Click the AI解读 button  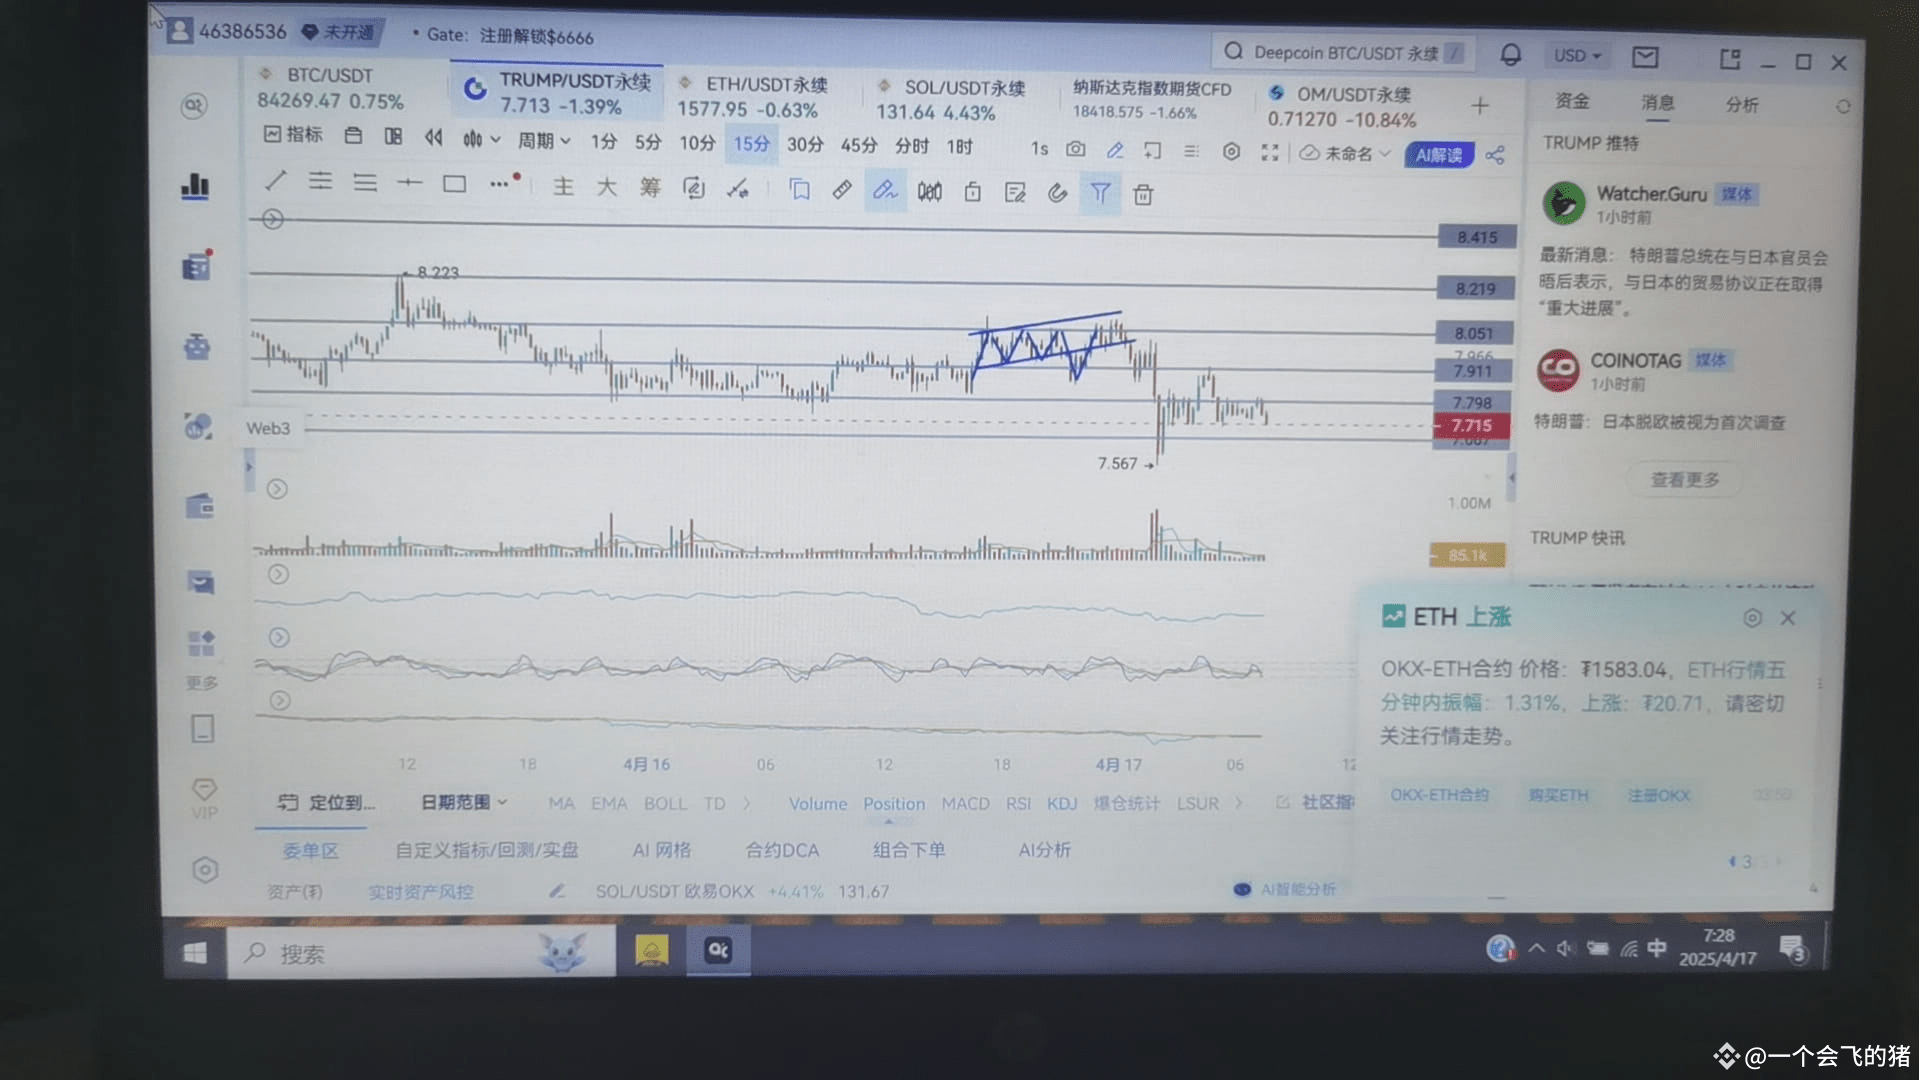(1437, 155)
